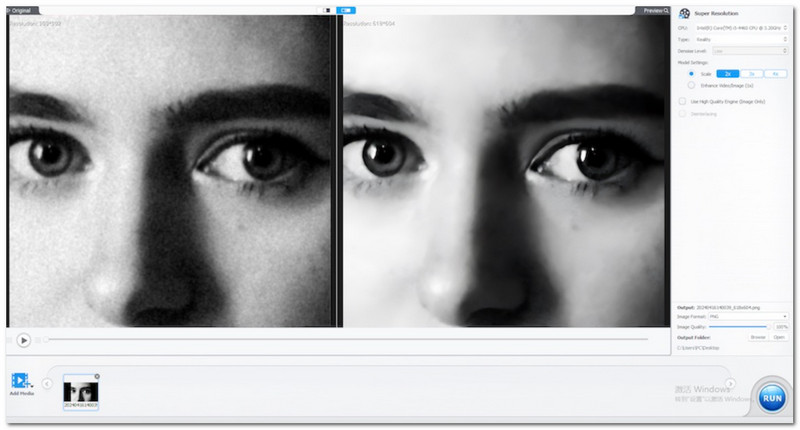Switch to single-pane view icon
The image size is (800, 430).
pyautogui.click(x=325, y=10)
